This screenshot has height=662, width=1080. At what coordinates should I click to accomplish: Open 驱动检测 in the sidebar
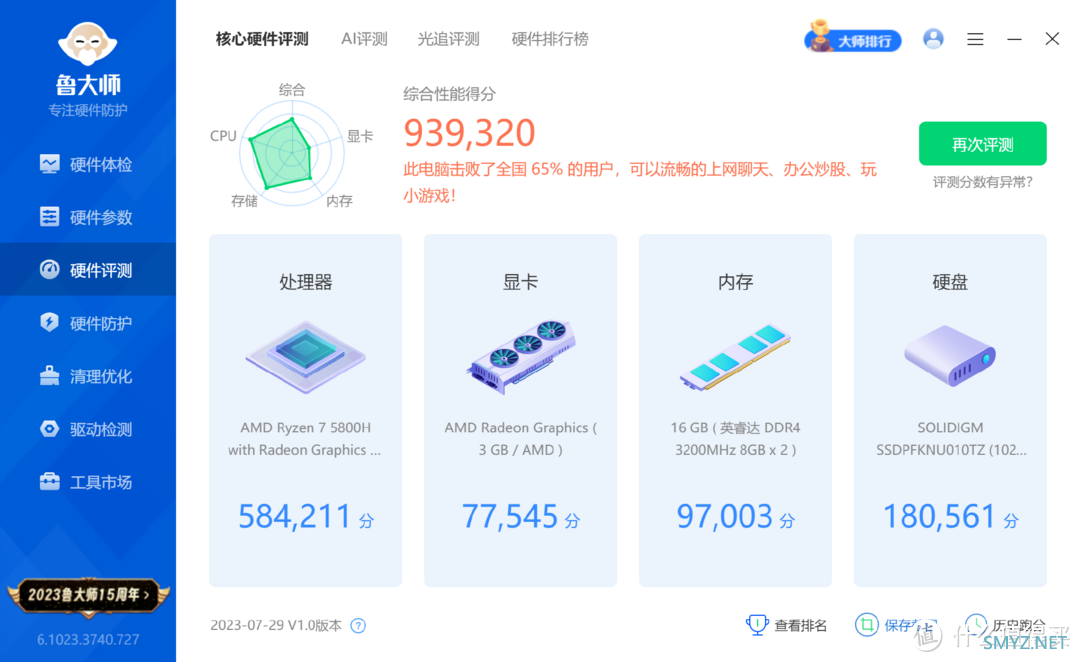[x=87, y=429]
